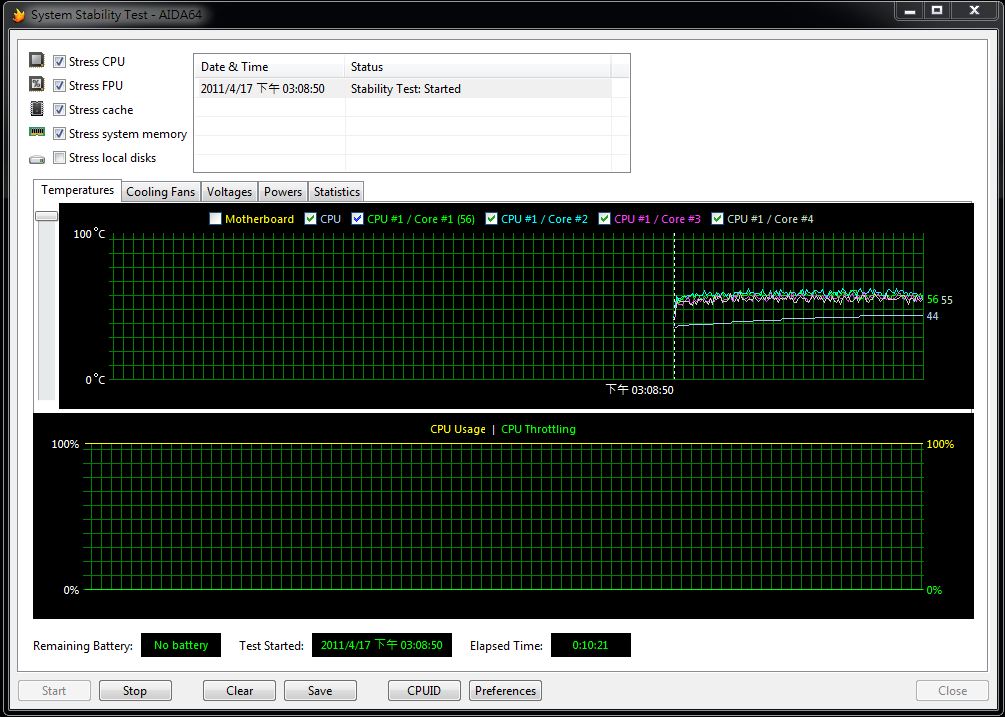This screenshot has height=717, width=1005.
Task: Maximize the System Stability Test window
Action: tap(937, 11)
